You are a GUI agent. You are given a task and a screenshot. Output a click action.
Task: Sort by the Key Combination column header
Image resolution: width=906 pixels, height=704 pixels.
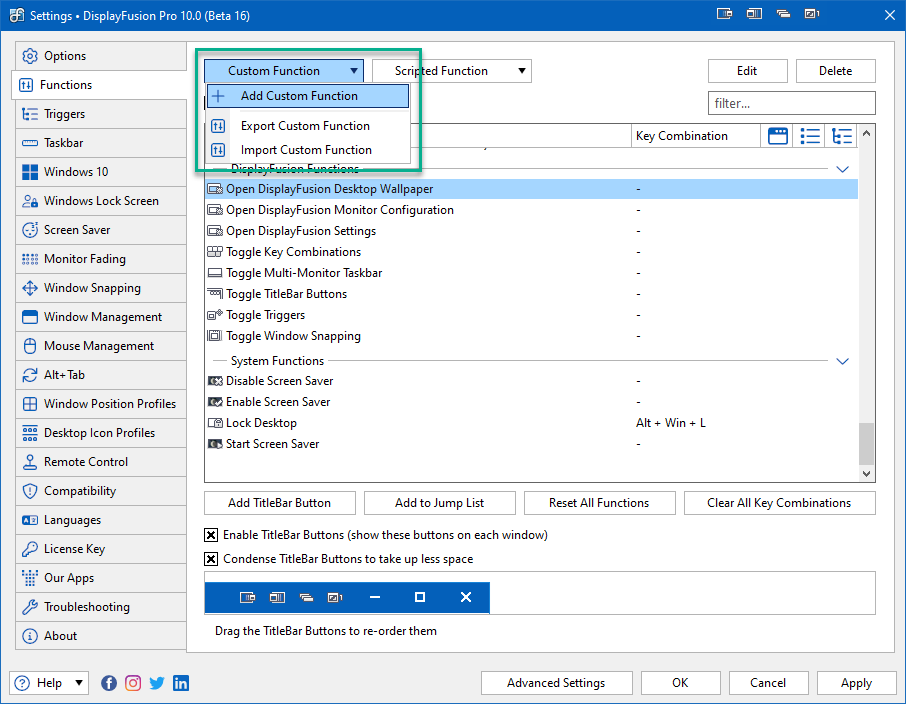695,136
